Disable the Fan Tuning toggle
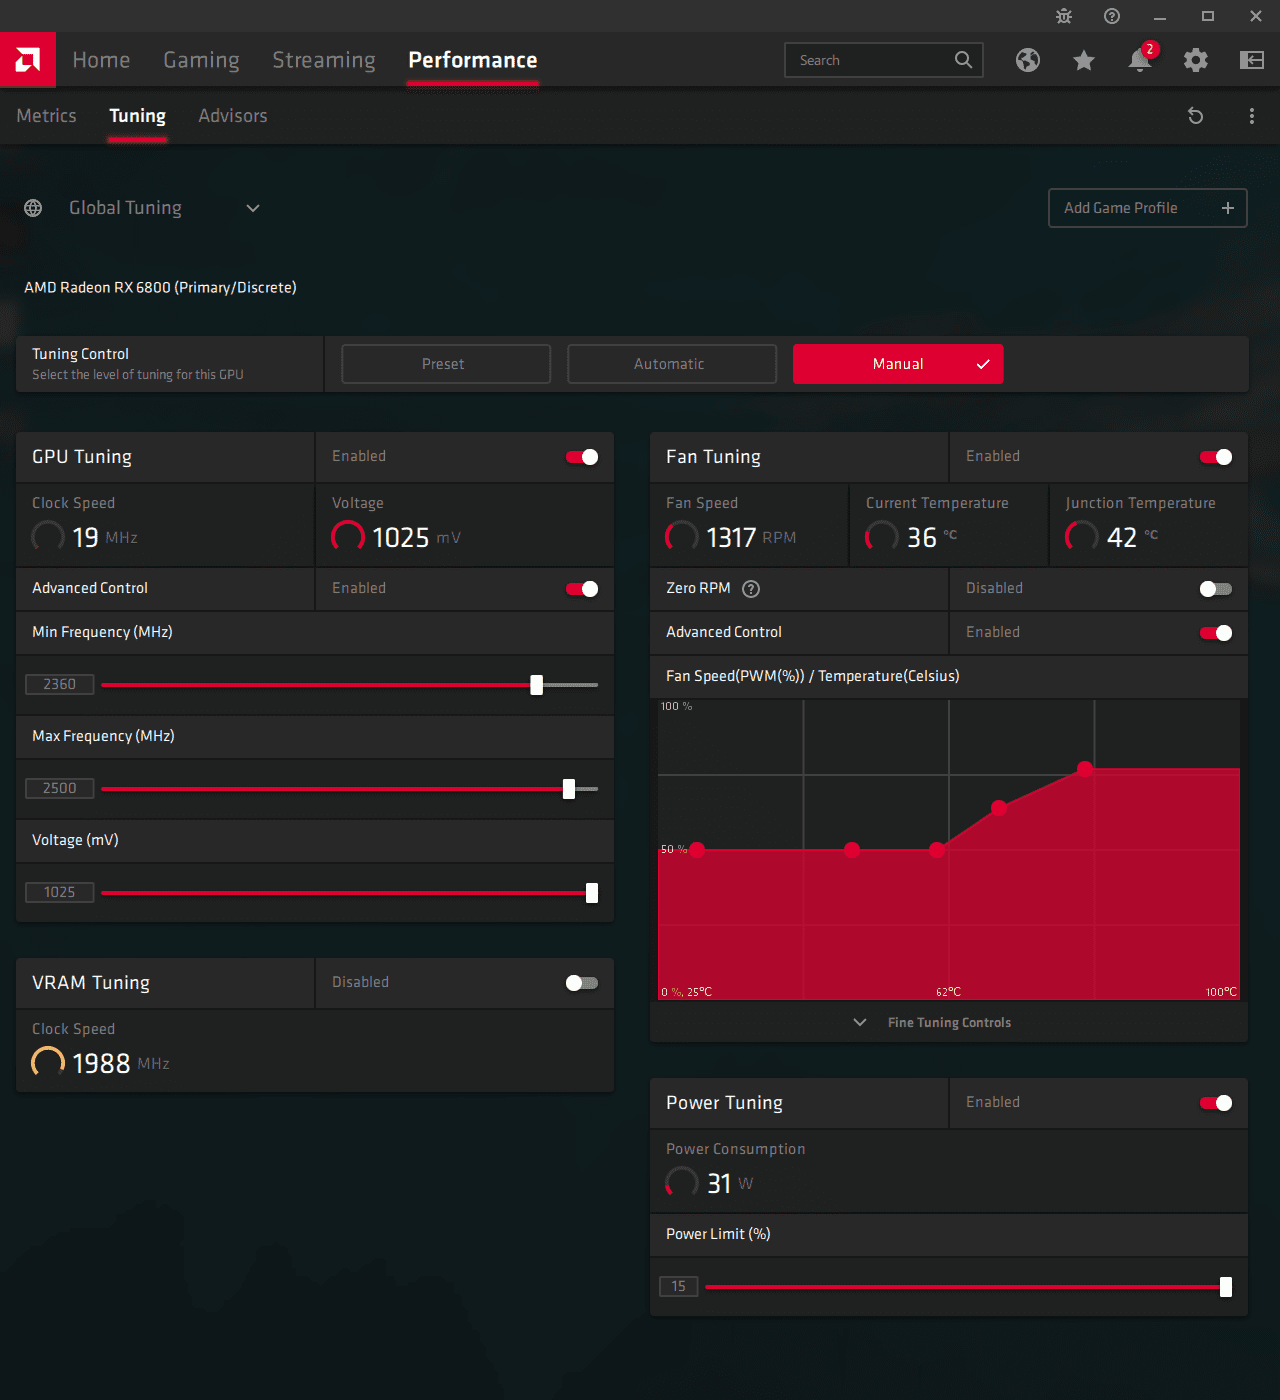This screenshot has width=1280, height=1400. point(1216,457)
